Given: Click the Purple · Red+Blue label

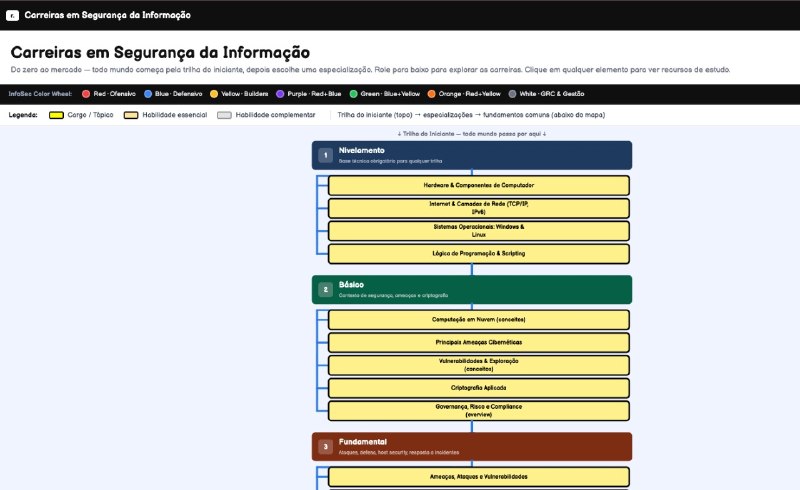Looking at the screenshot, I should pos(314,94).
